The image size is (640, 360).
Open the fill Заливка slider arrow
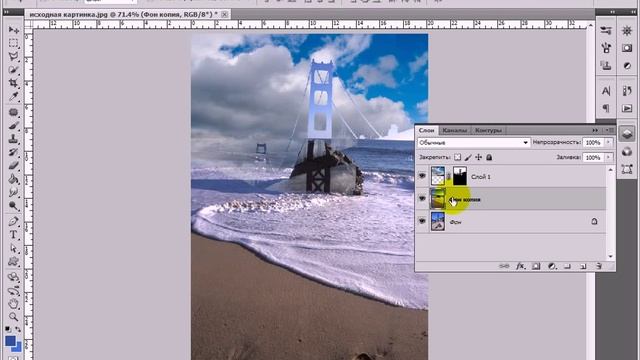click(x=608, y=158)
